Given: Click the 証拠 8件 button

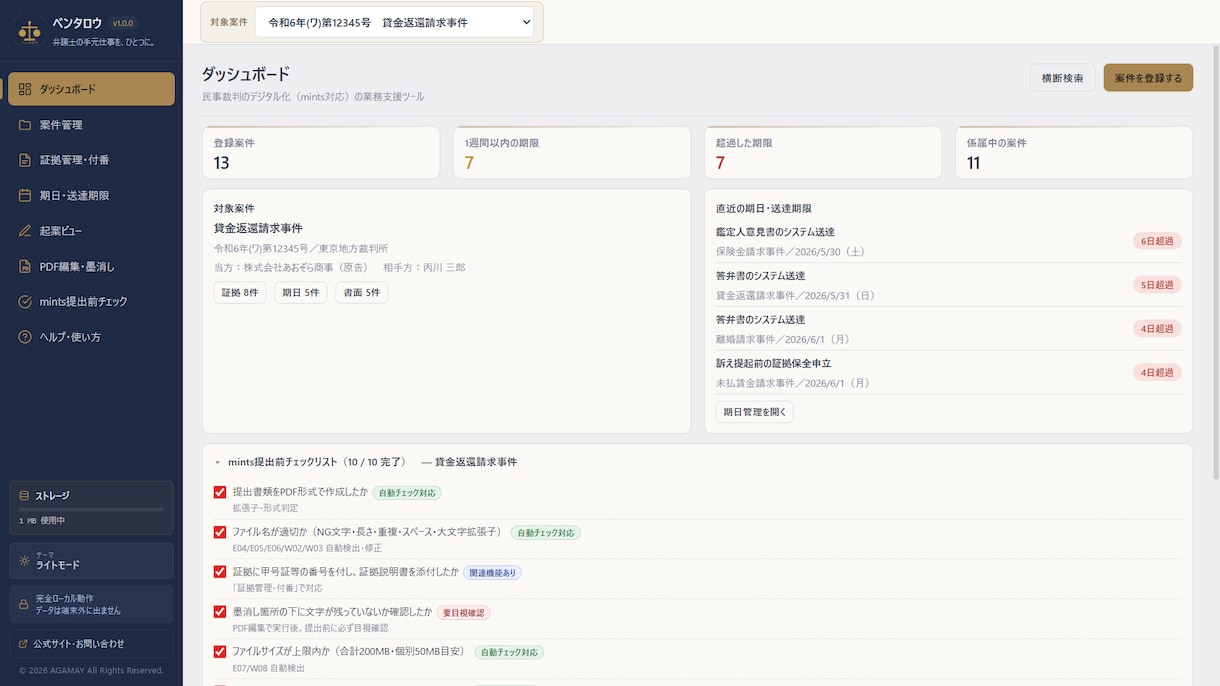Looking at the screenshot, I should pos(240,293).
